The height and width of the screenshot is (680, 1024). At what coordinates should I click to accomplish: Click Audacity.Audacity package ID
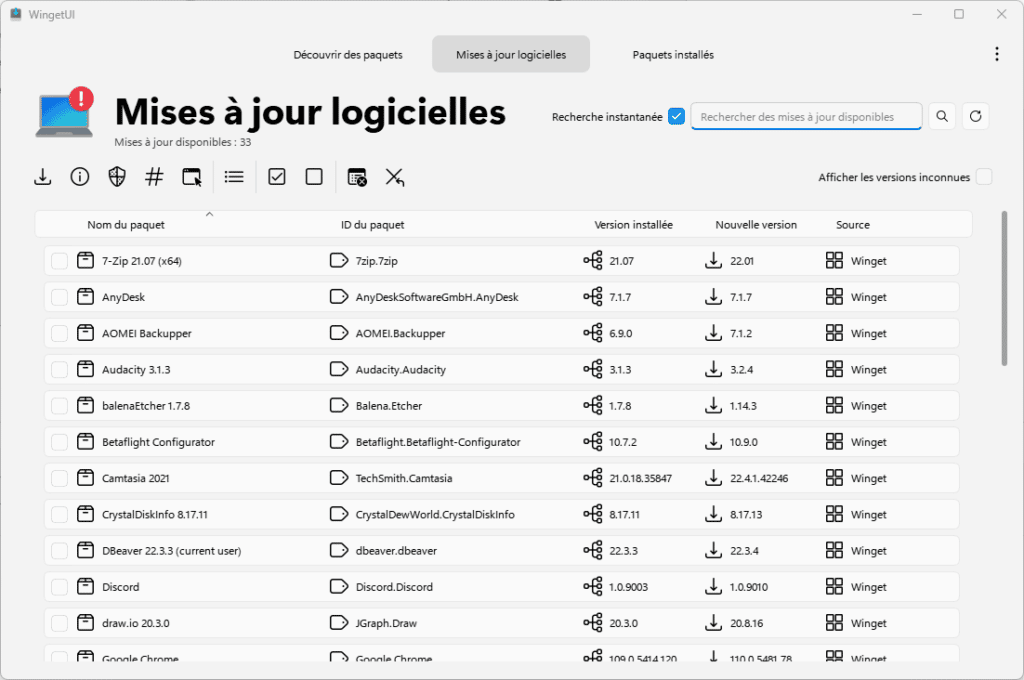(400, 370)
